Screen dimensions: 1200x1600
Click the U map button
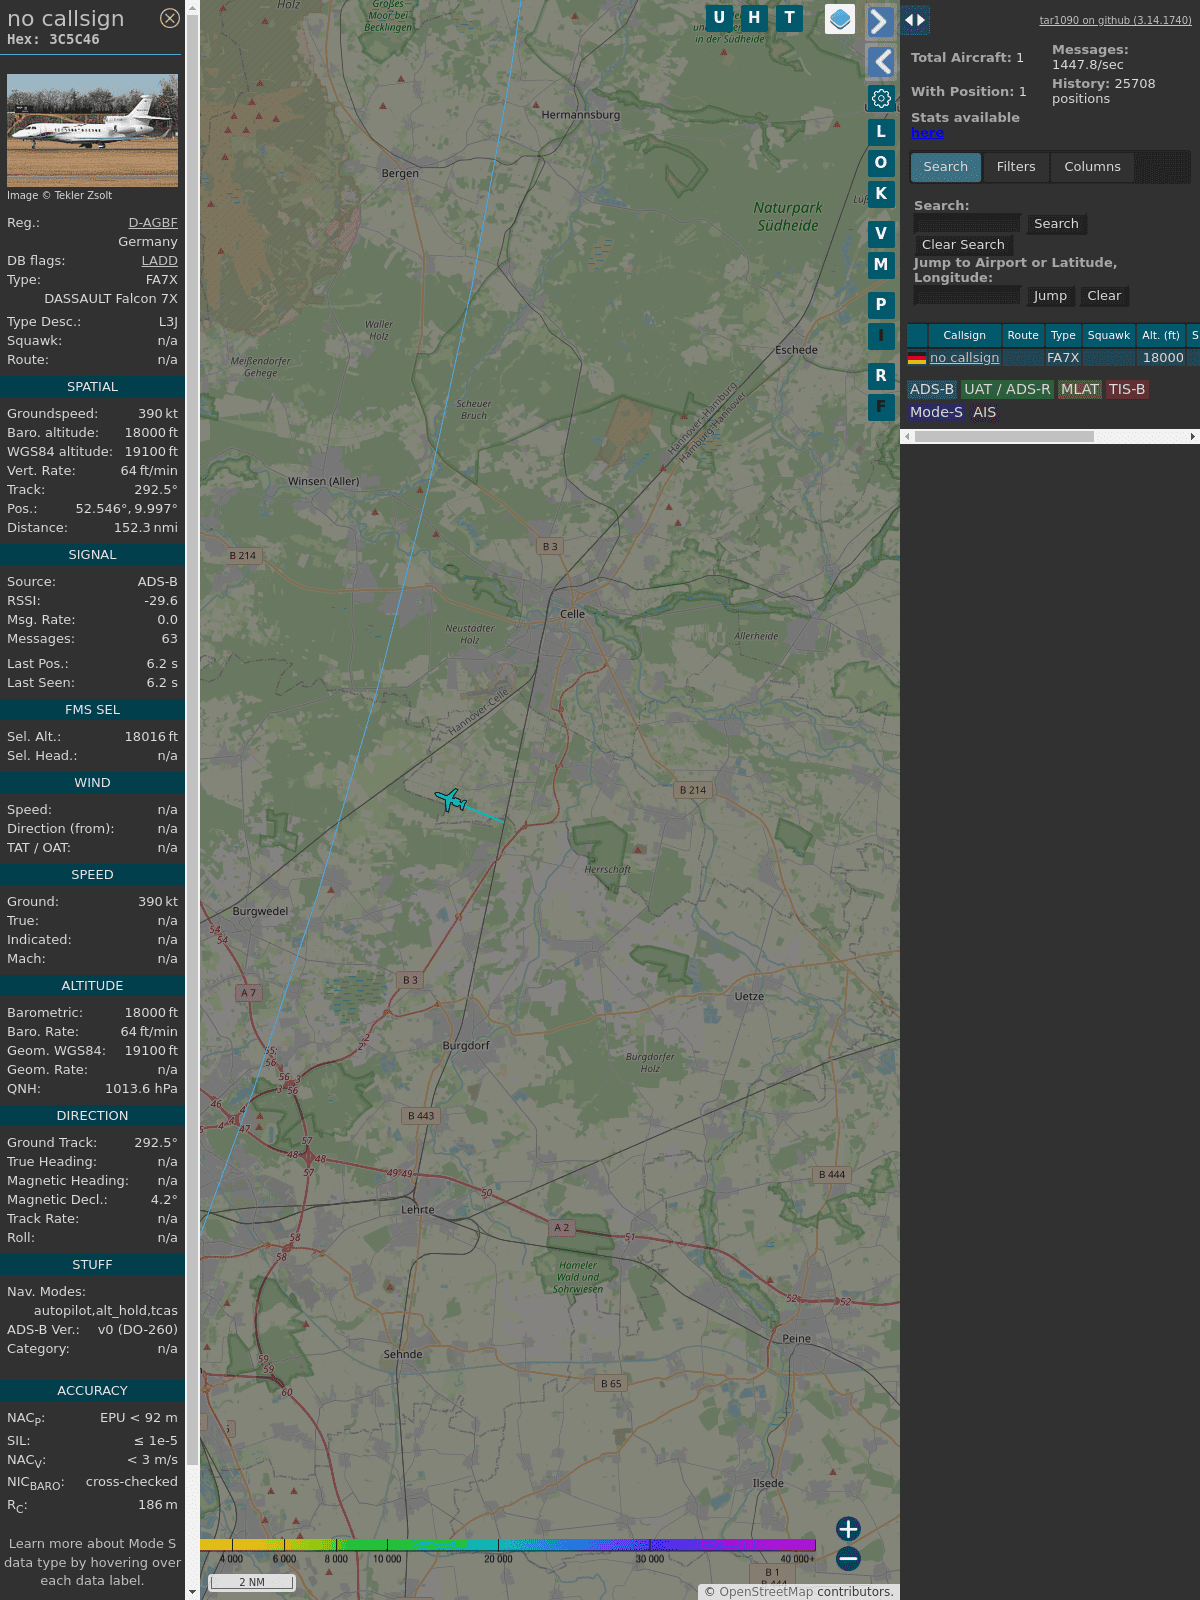pyautogui.click(x=719, y=18)
